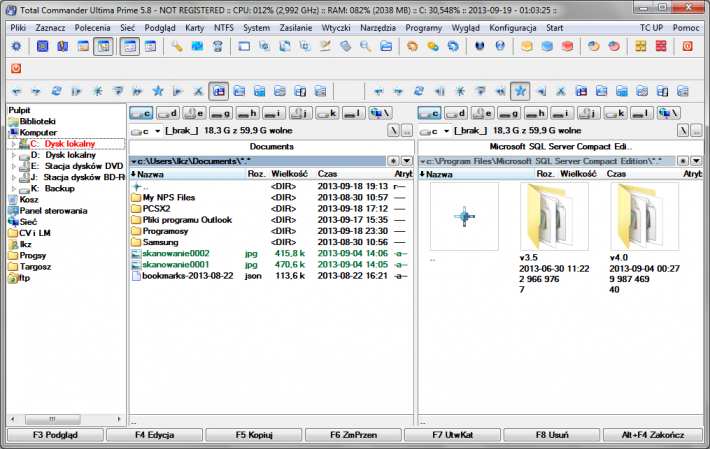The image size is (710, 449).
Task: Open the NTFS menu
Action: (224, 28)
